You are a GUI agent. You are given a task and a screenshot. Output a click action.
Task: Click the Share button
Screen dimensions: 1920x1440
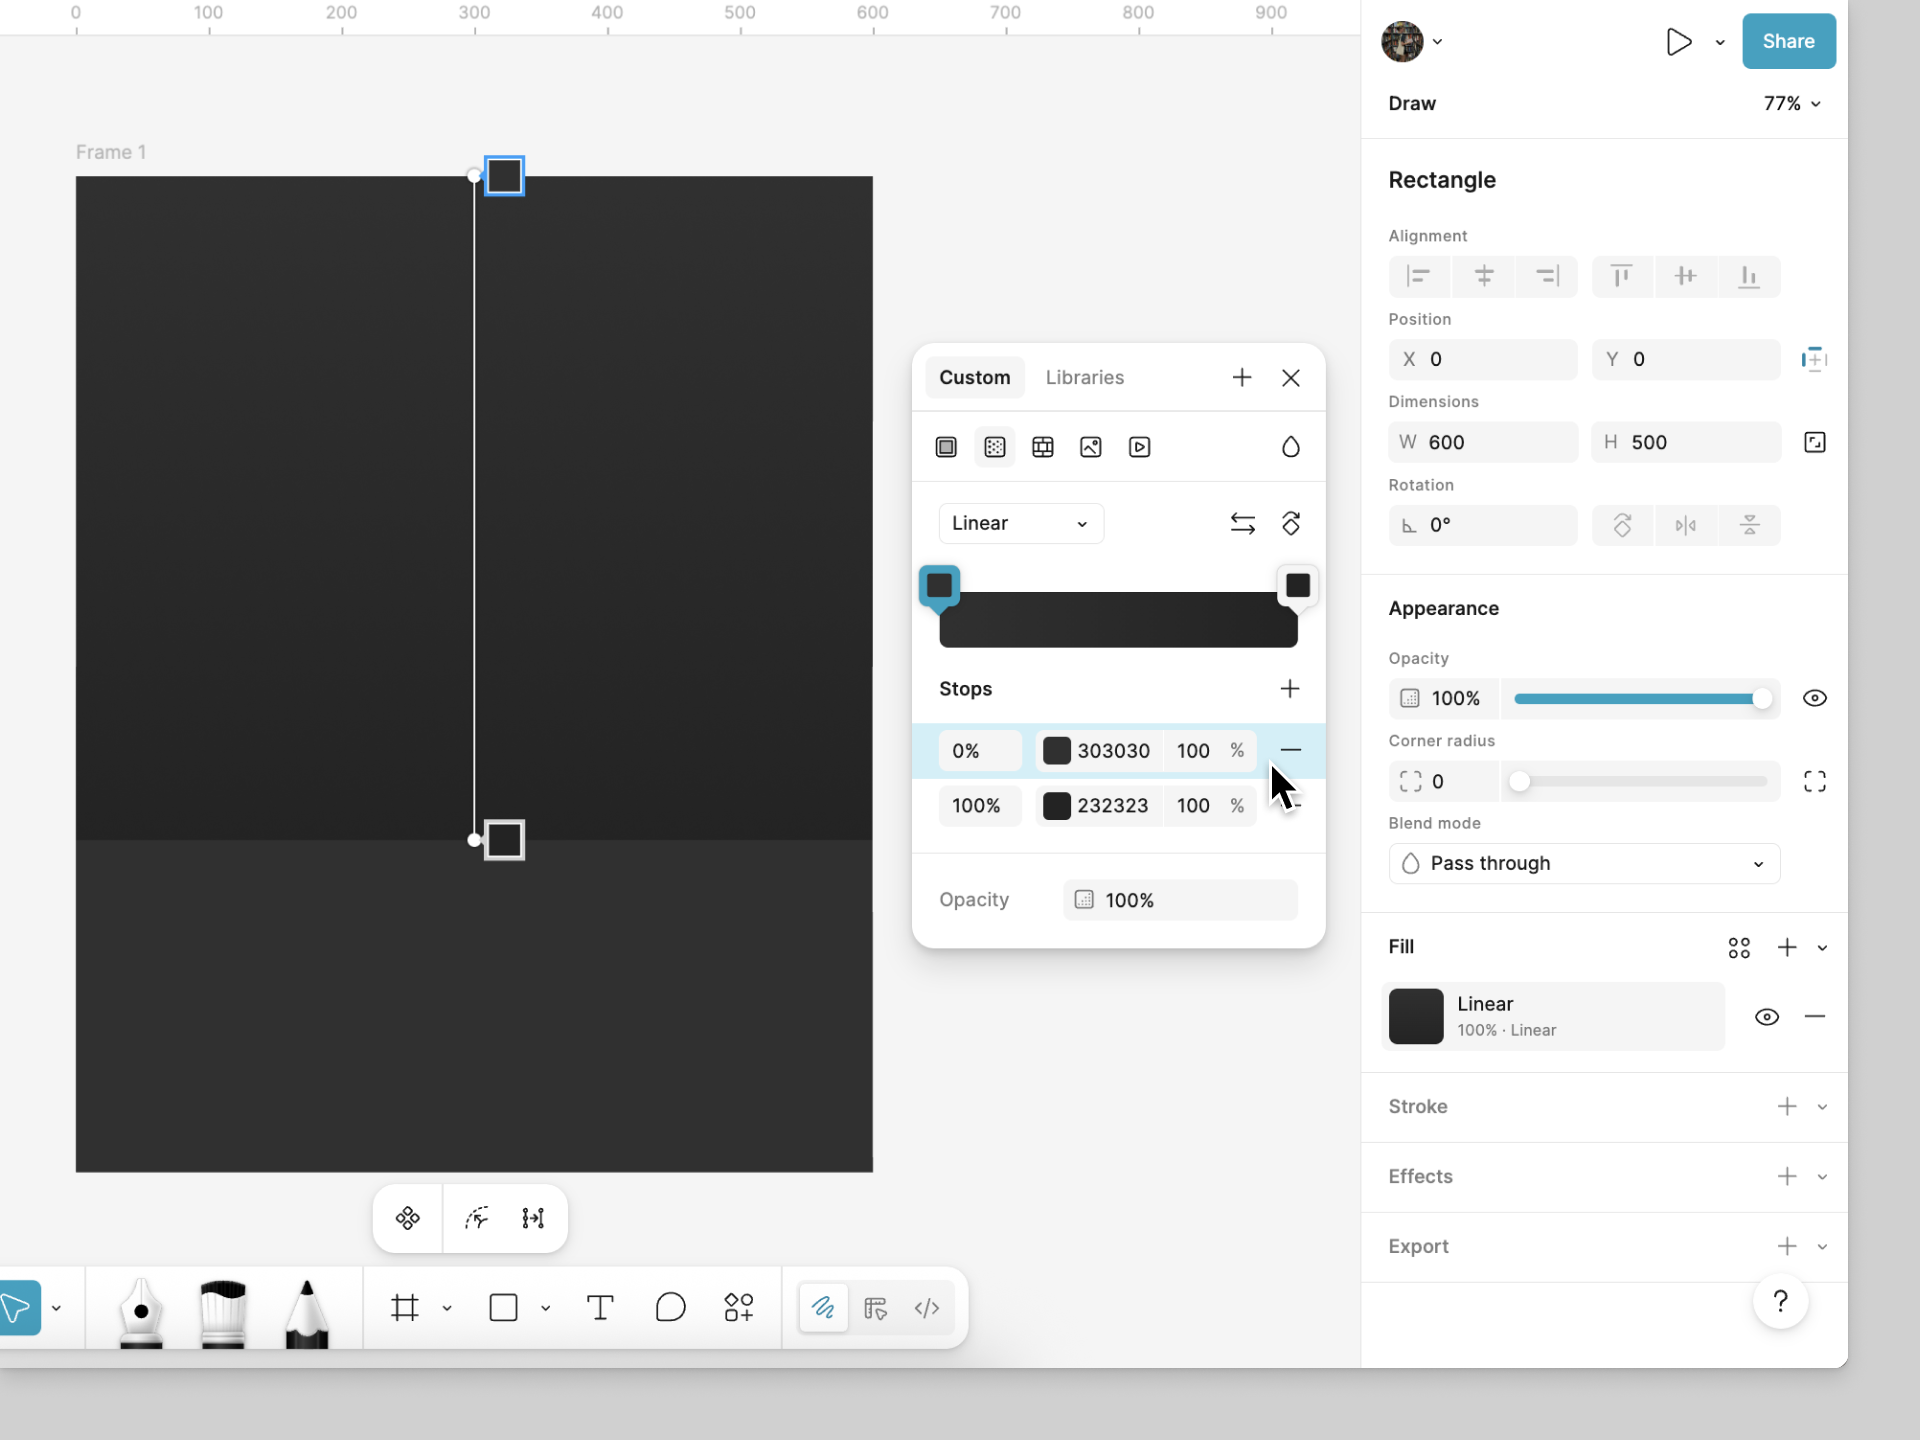1788,41
